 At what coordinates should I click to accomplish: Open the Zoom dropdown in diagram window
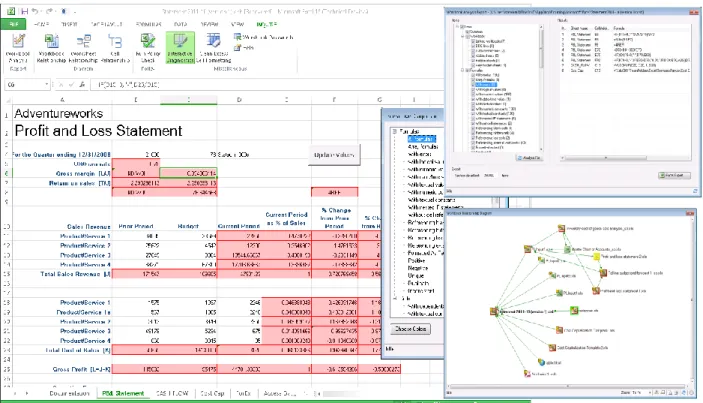click(650, 393)
